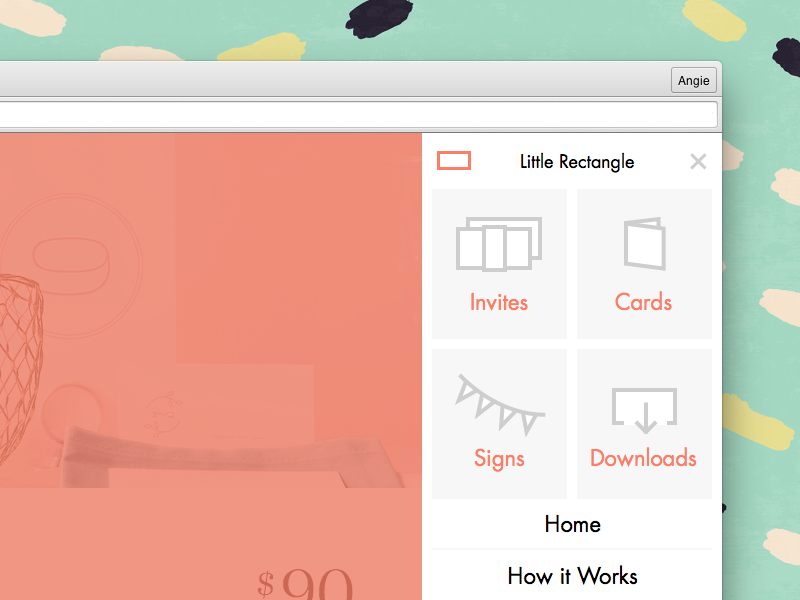Click the browser address bar
This screenshot has width=800, height=600.
point(358,115)
